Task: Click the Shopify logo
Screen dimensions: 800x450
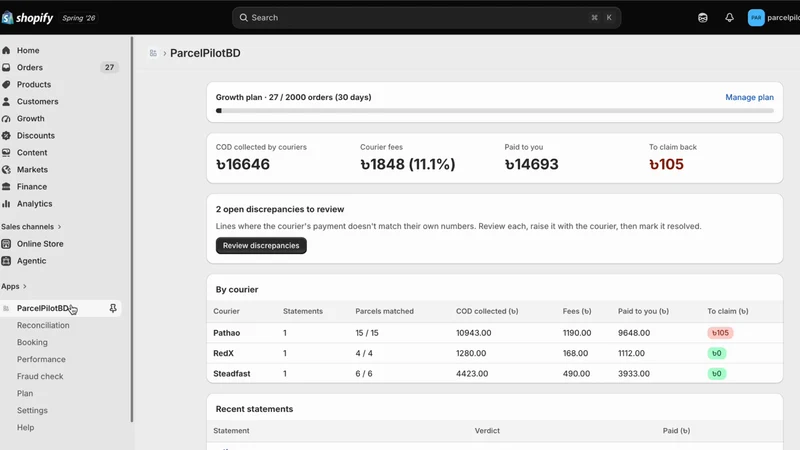Action: click(28, 18)
